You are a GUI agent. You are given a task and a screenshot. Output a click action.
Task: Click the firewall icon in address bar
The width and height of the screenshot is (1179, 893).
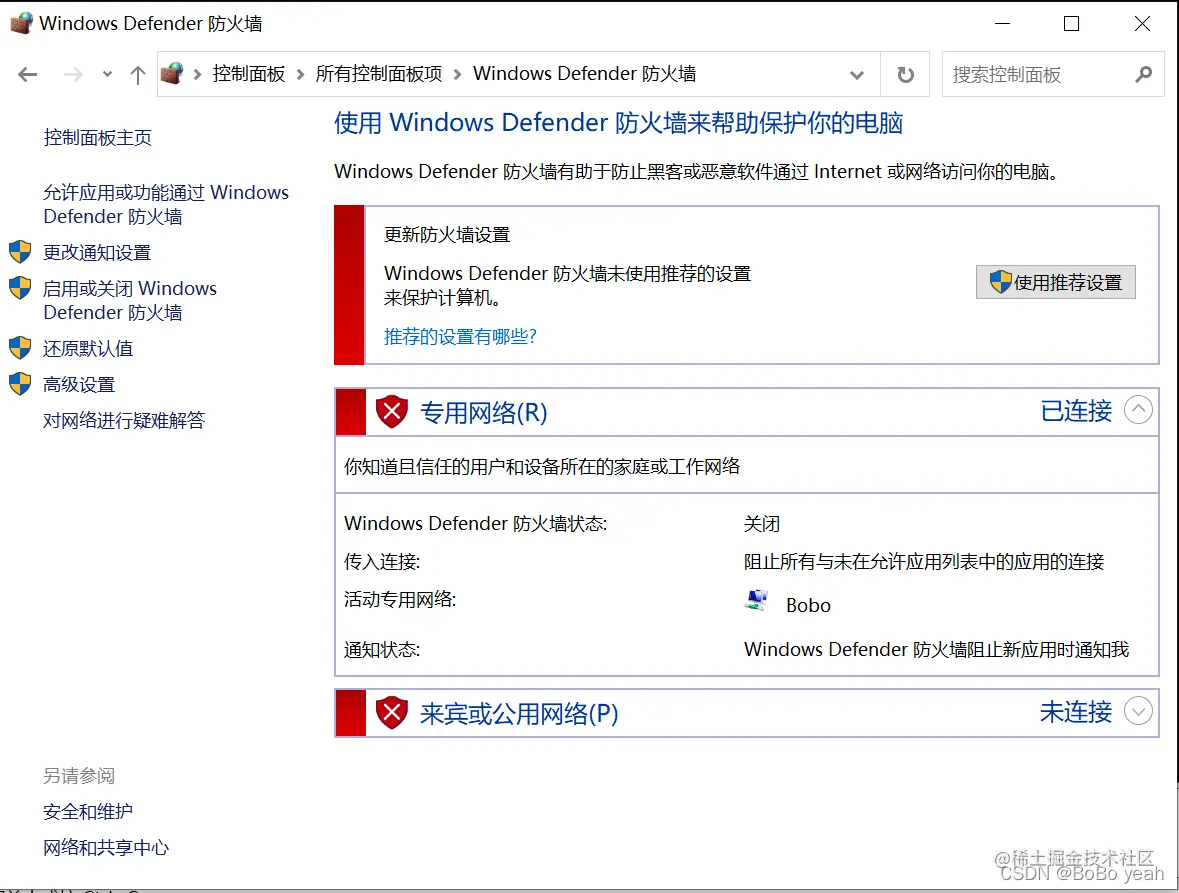[x=172, y=74]
